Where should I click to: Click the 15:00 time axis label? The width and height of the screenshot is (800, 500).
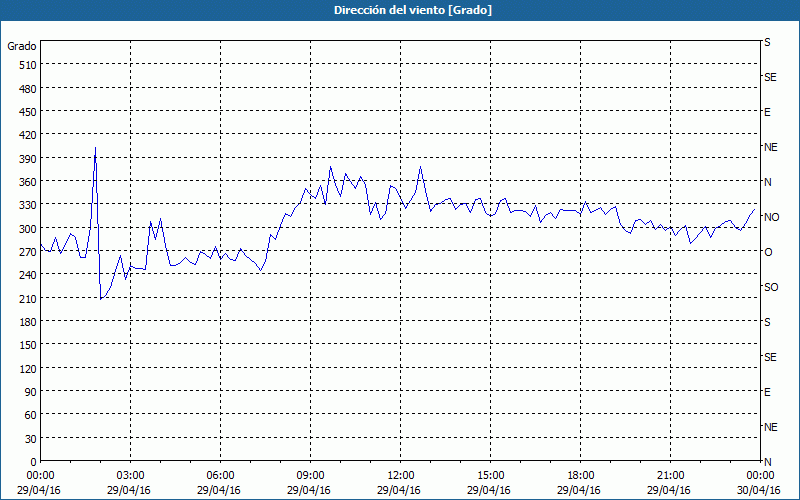coord(490,476)
